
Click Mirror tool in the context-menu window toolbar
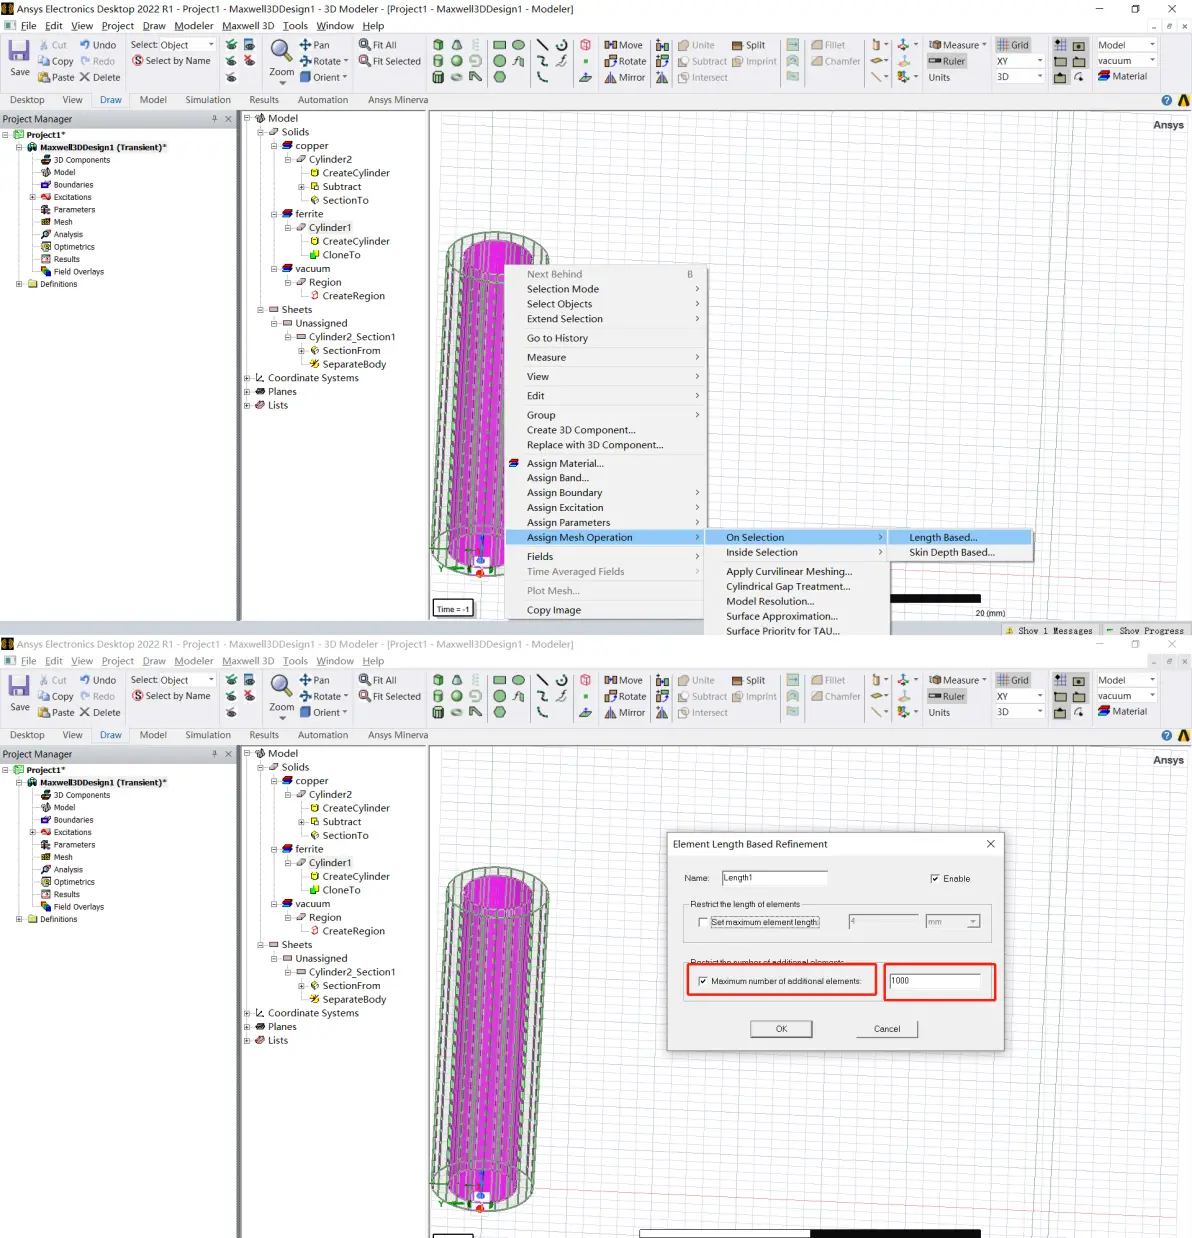point(625,77)
